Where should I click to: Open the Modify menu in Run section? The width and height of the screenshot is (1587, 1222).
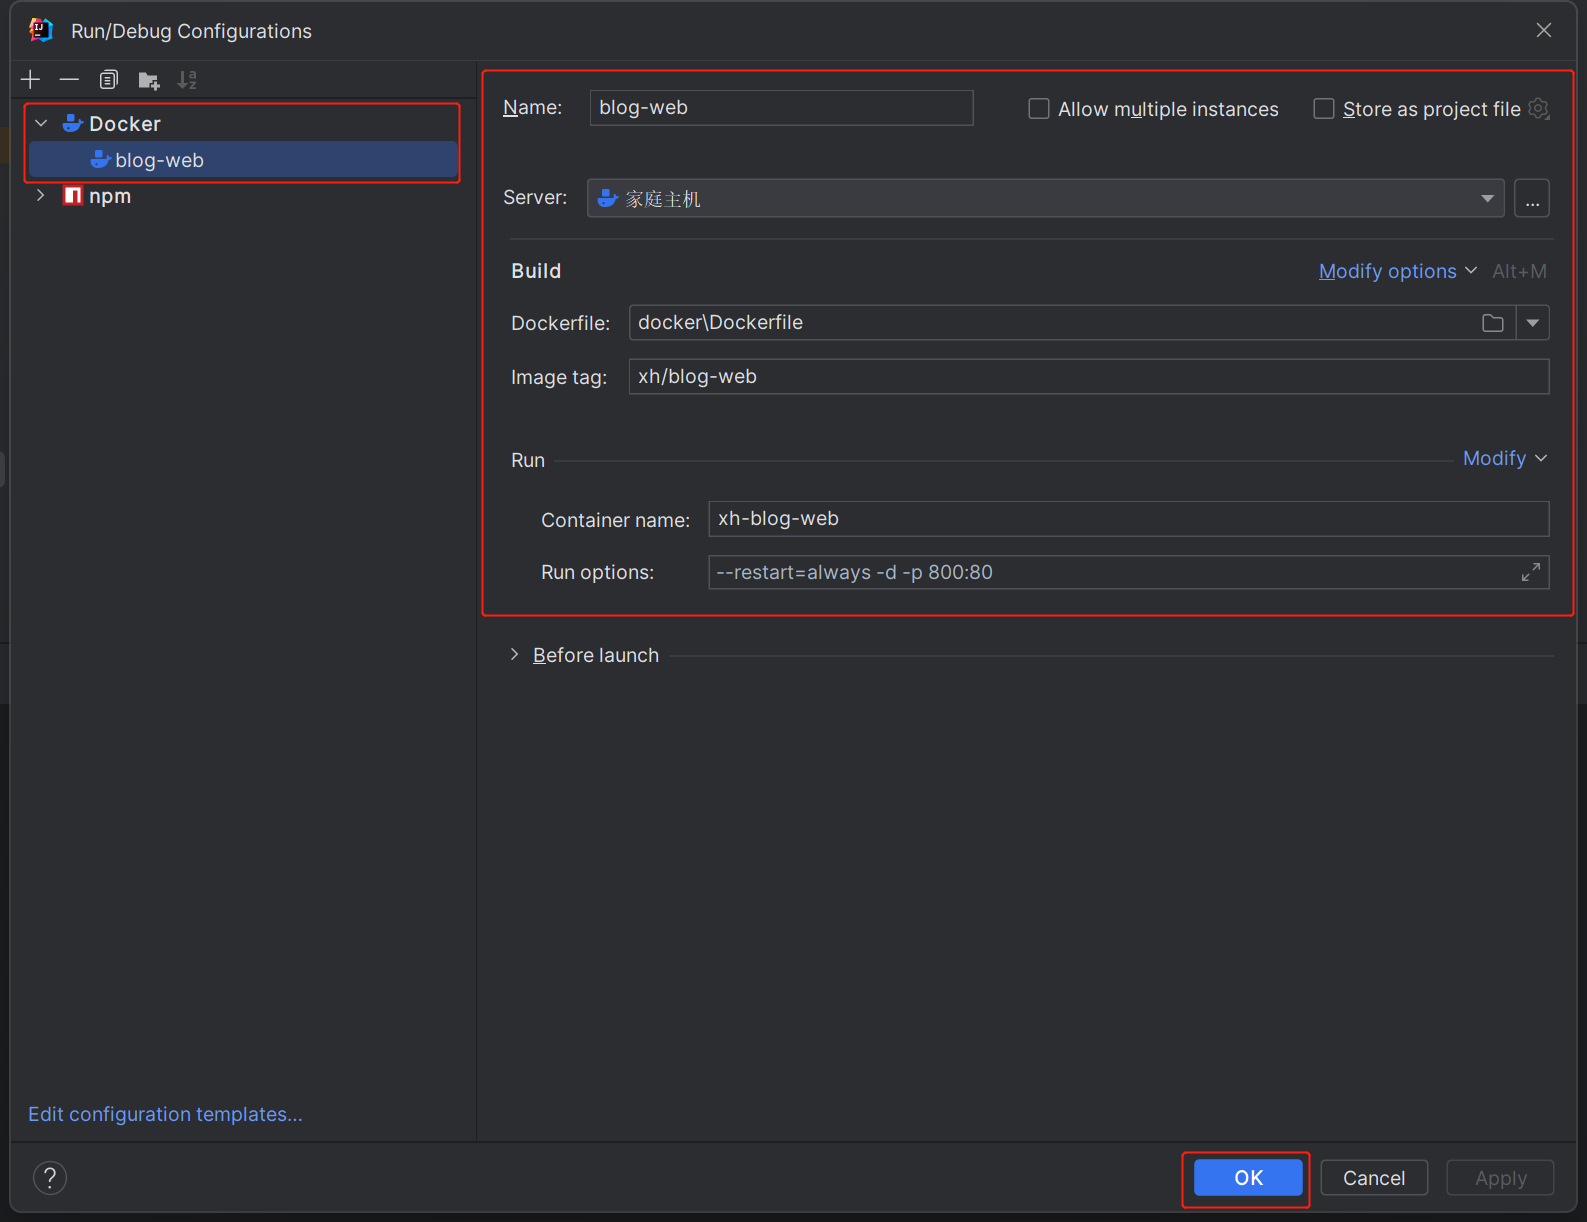1503,458
